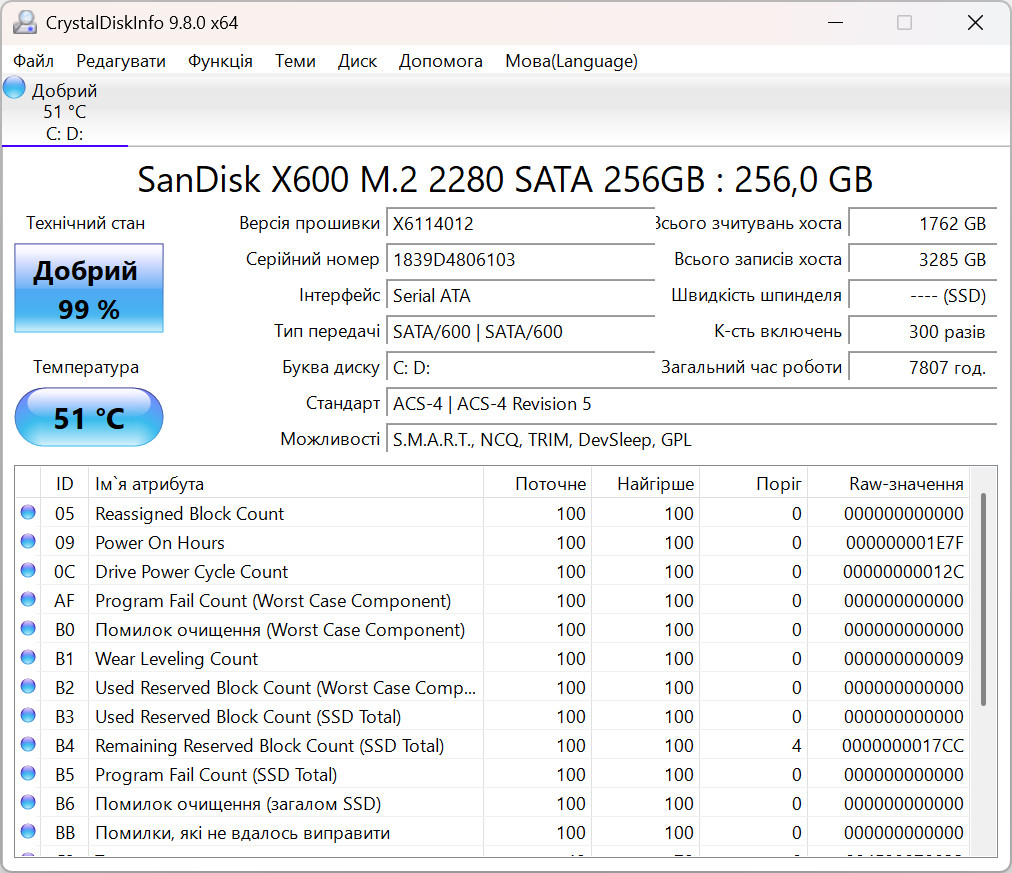Click the features field listing S.M.A.R.T., NCQ, TRIM
This screenshot has width=1012, height=873.
point(692,440)
